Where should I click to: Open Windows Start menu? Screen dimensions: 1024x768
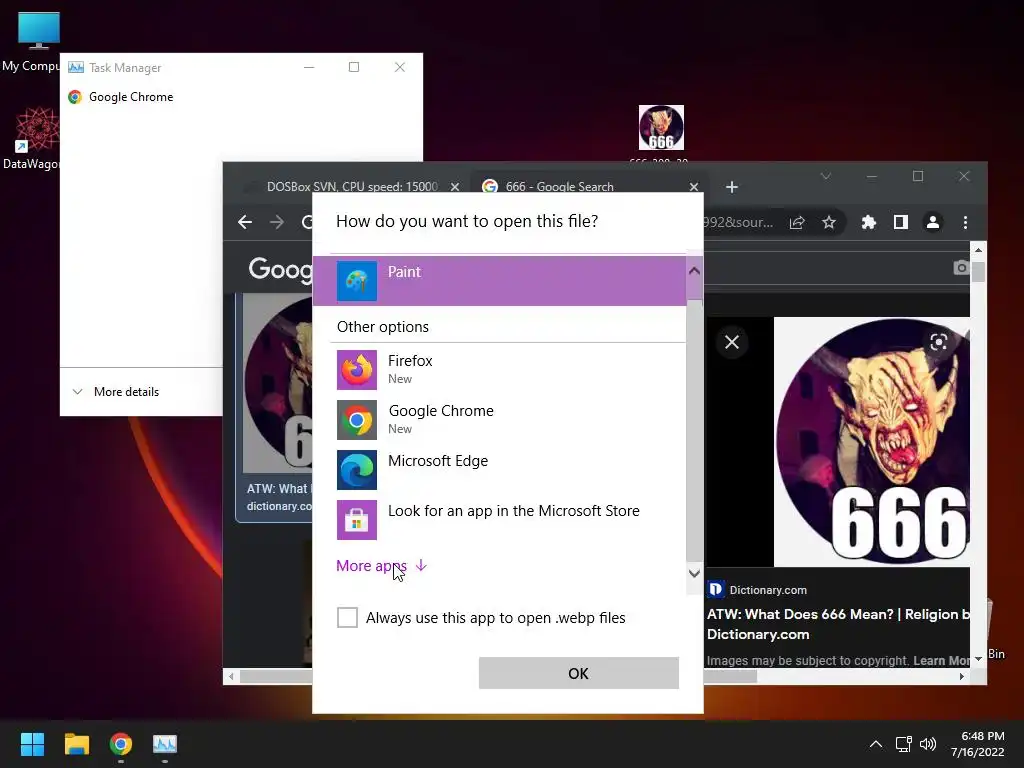[x=32, y=744]
